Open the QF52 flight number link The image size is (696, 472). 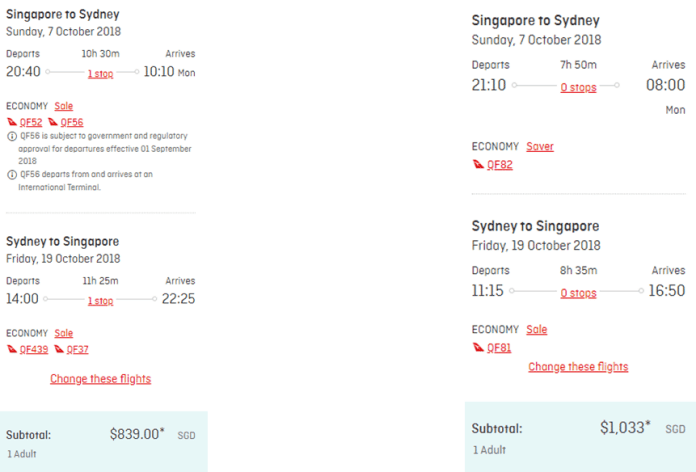click(x=31, y=123)
